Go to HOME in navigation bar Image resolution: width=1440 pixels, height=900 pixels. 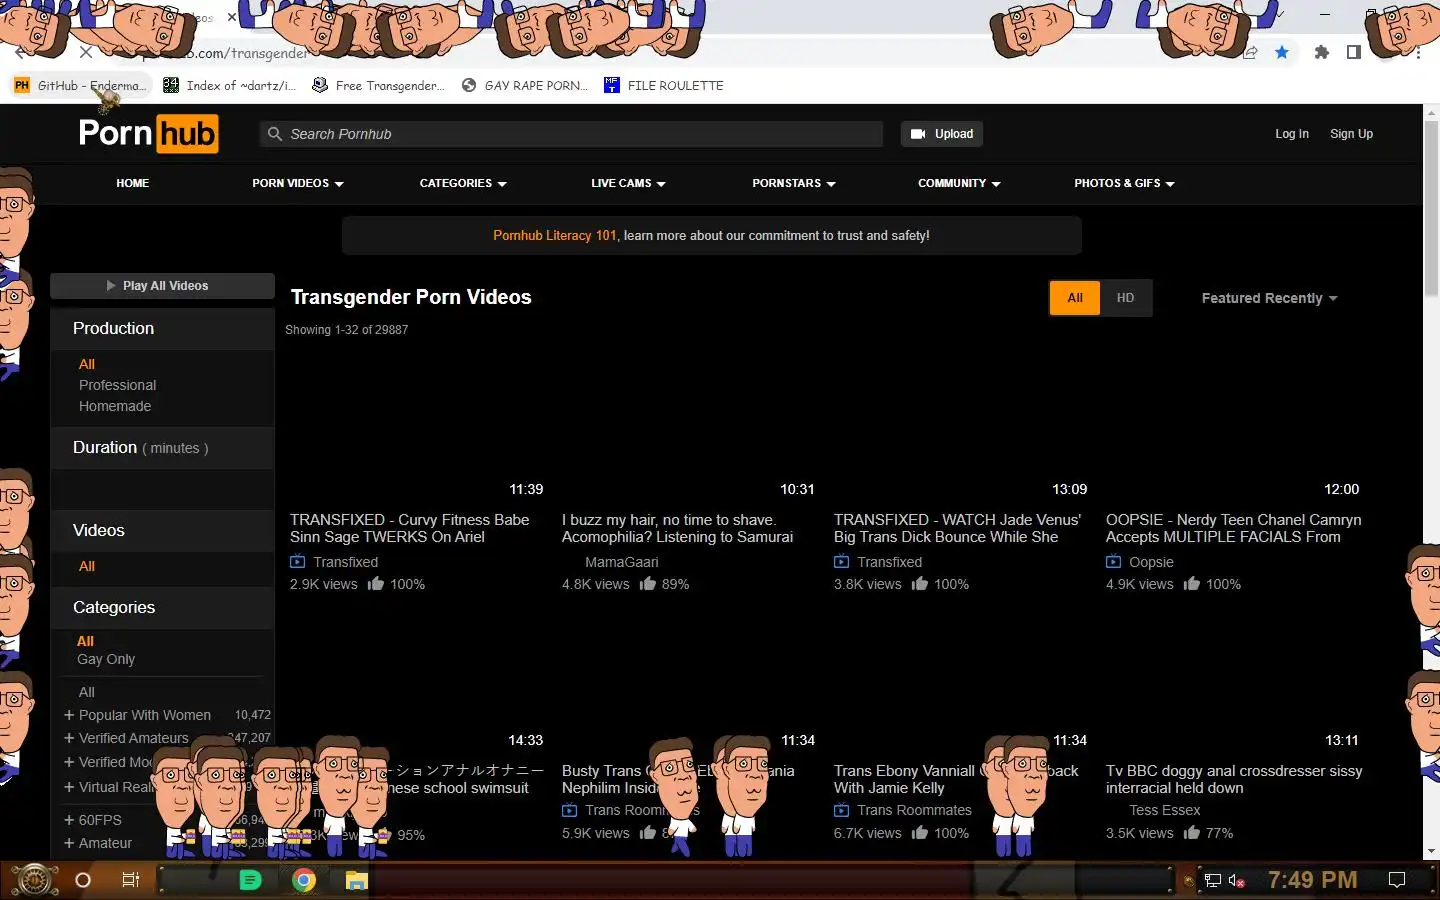(132, 183)
